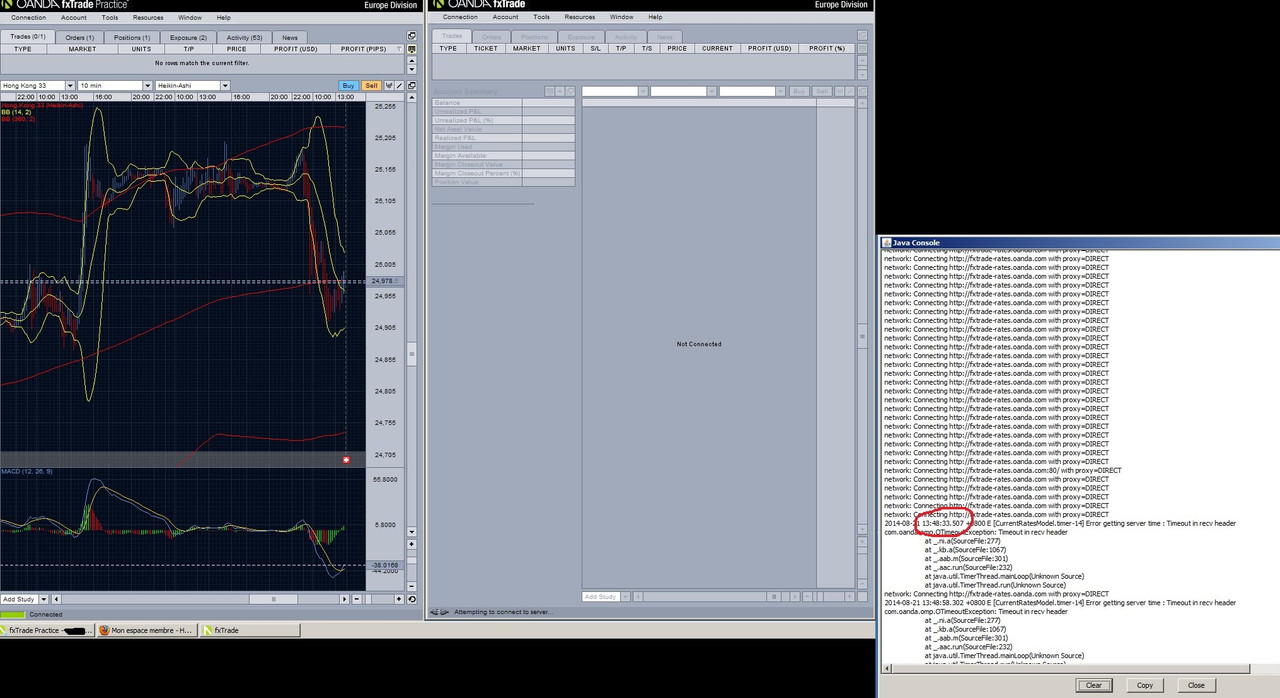Switch to the Positions (1) tab
This screenshot has width=1280, height=698.
[133, 37]
